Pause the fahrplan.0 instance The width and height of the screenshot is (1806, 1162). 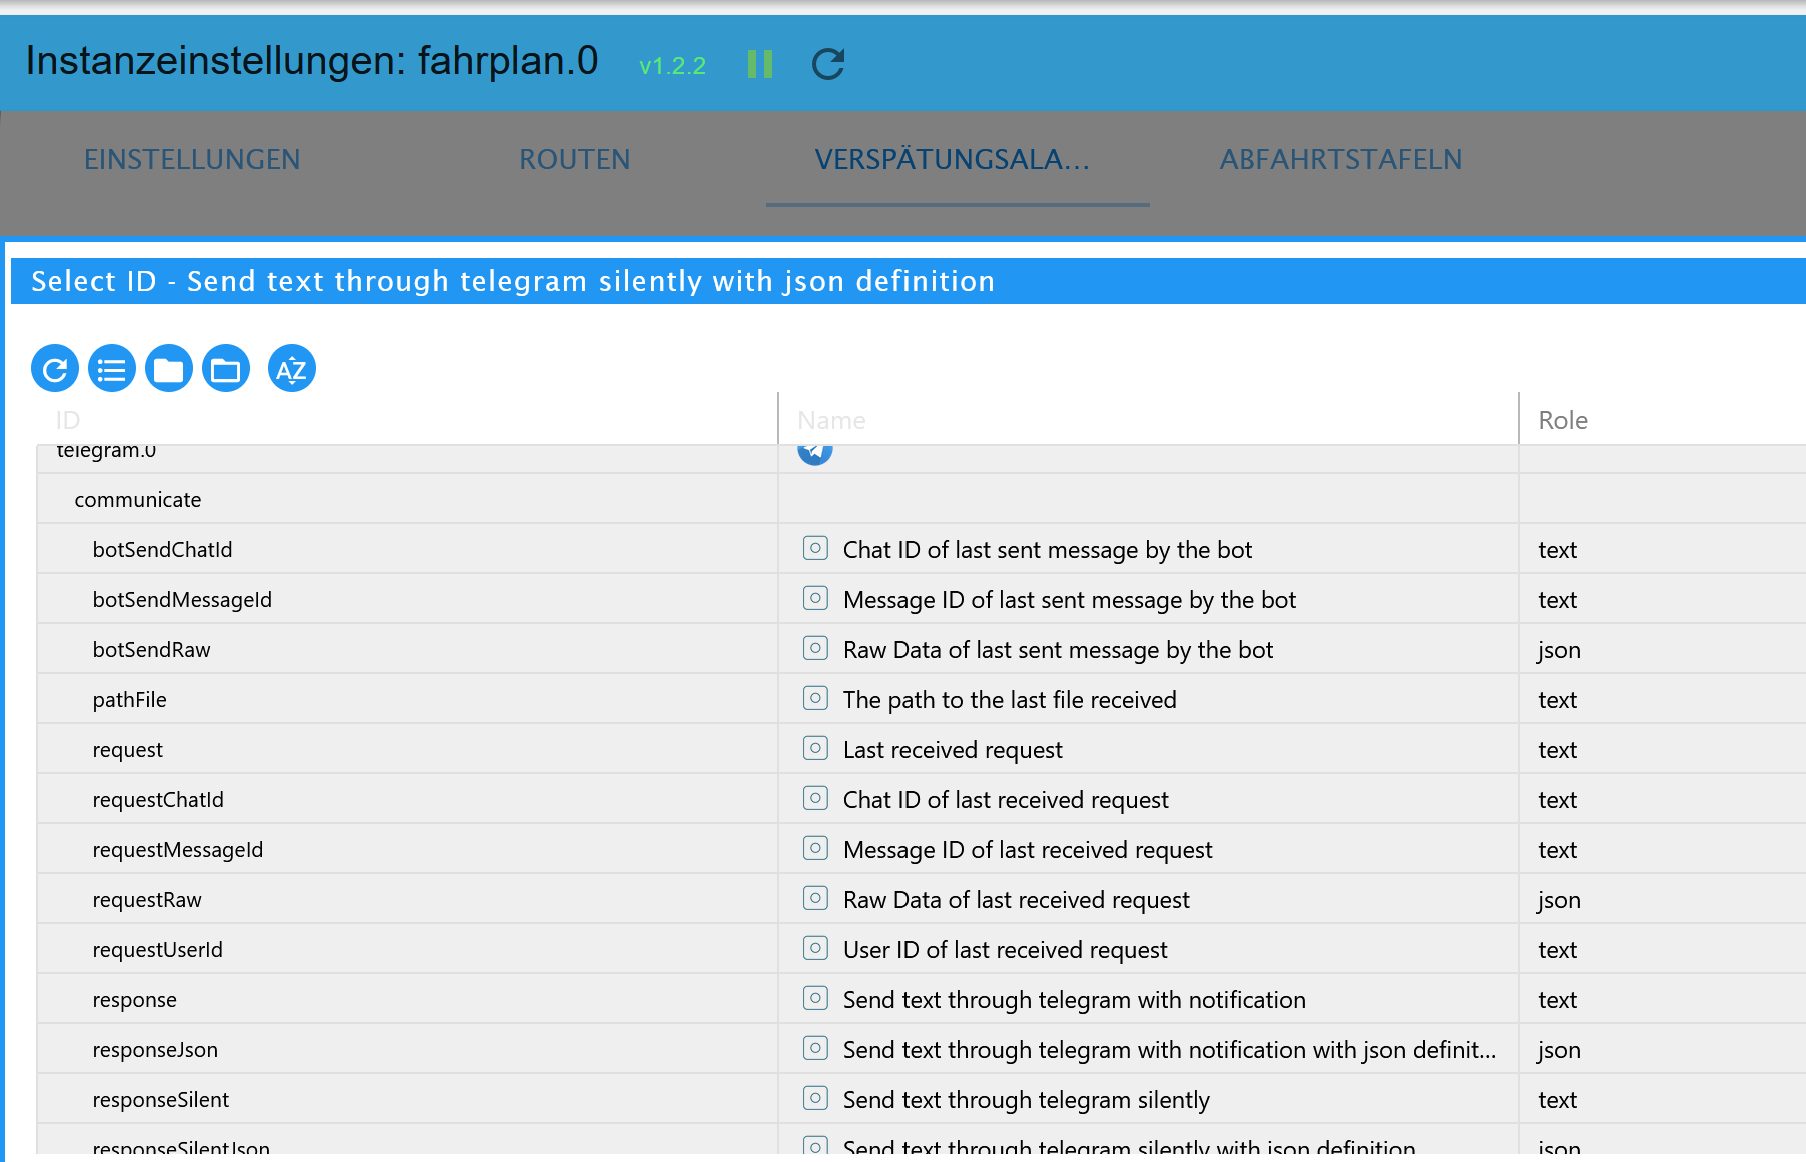(x=760, y=65)
